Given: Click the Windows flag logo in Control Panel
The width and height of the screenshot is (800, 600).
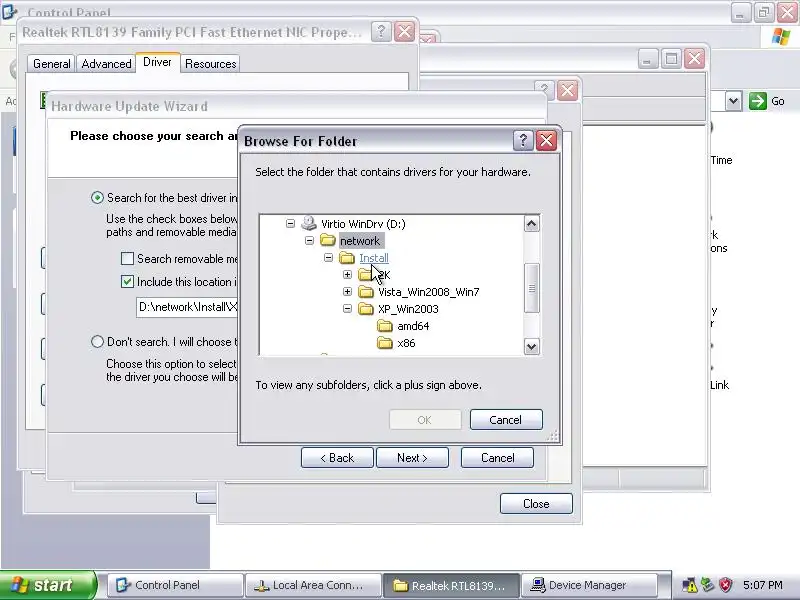Looking at the screenshot, I should tap(781, 36).
